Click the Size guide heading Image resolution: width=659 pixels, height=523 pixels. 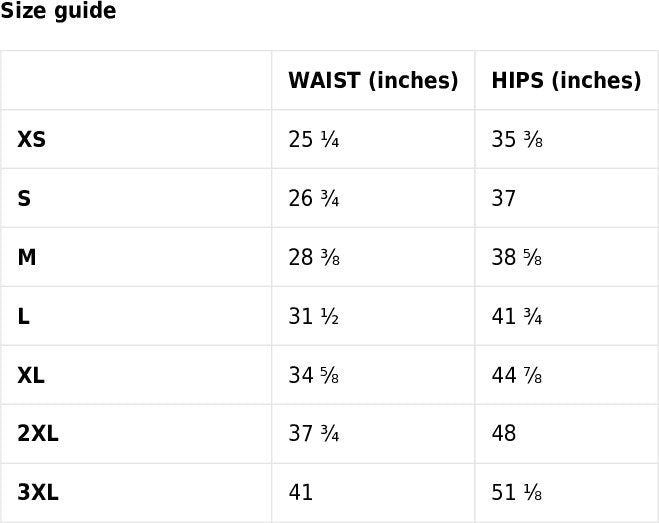[x=58, y=12]
